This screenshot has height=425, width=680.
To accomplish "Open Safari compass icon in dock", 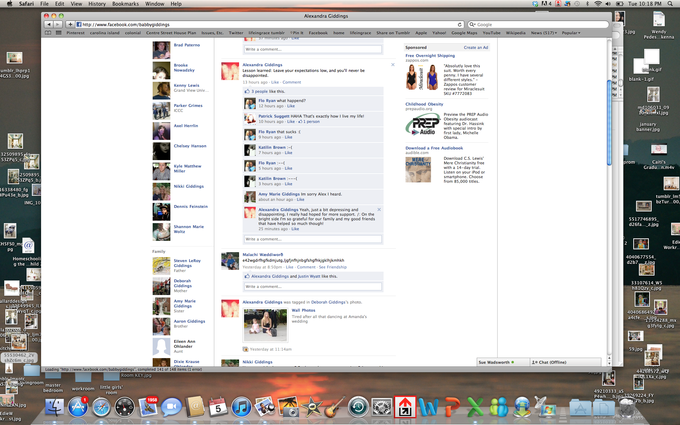I will pos(101,408).
